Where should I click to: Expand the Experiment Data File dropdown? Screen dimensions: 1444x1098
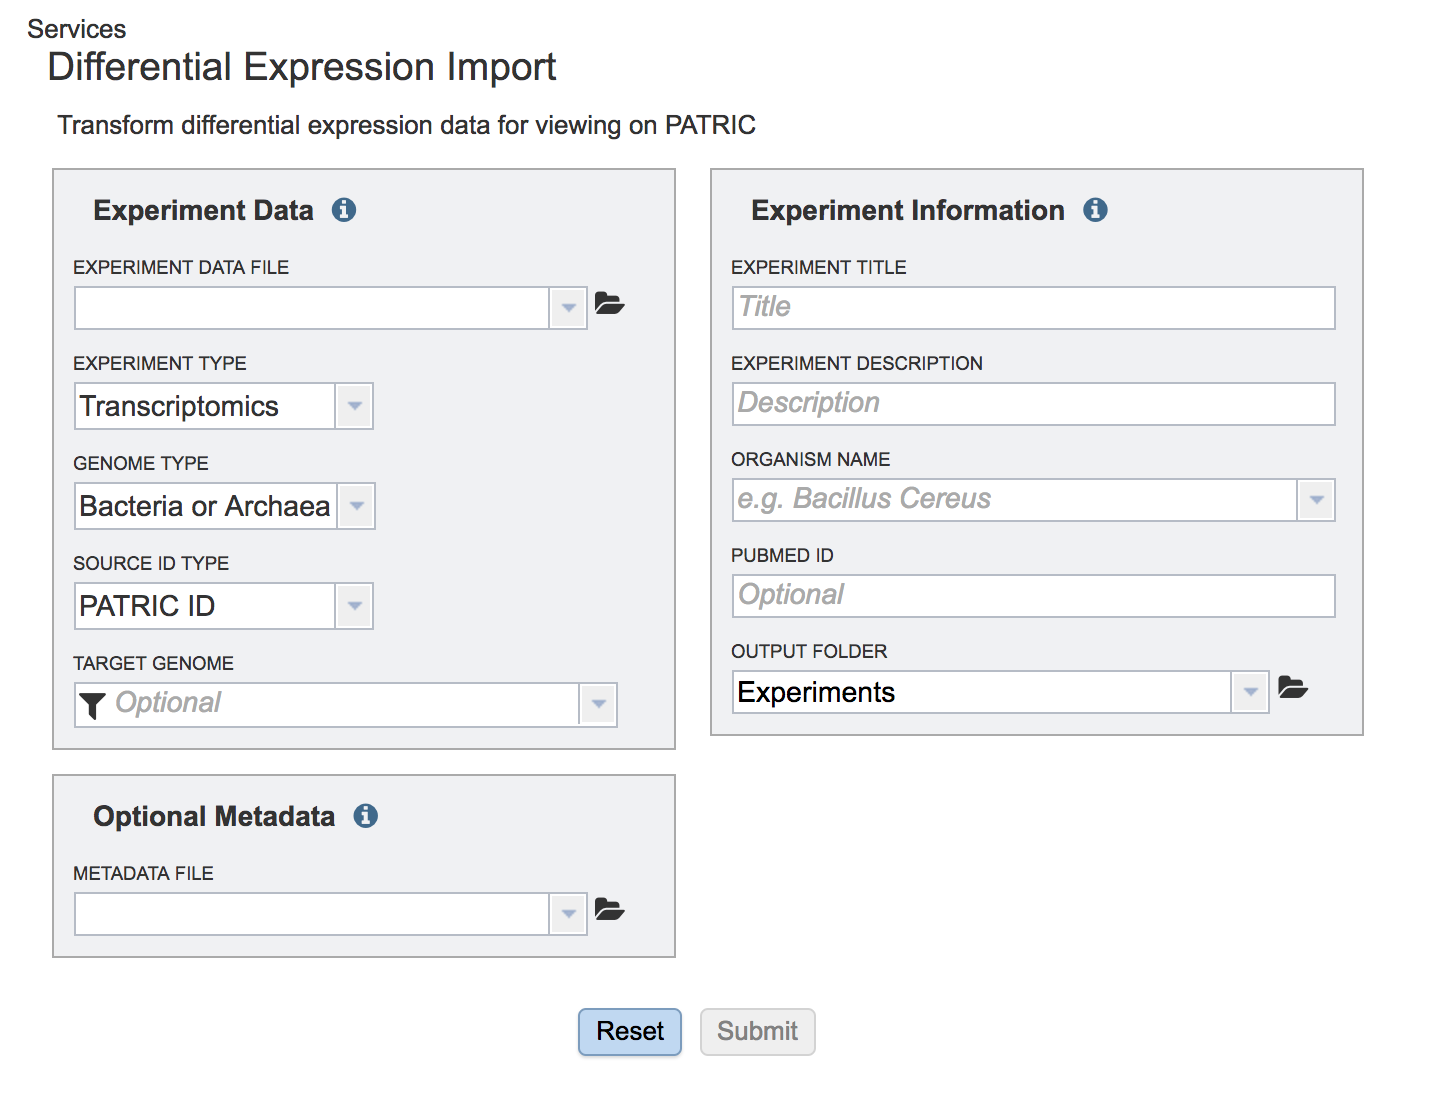click(x=568, y=308)
